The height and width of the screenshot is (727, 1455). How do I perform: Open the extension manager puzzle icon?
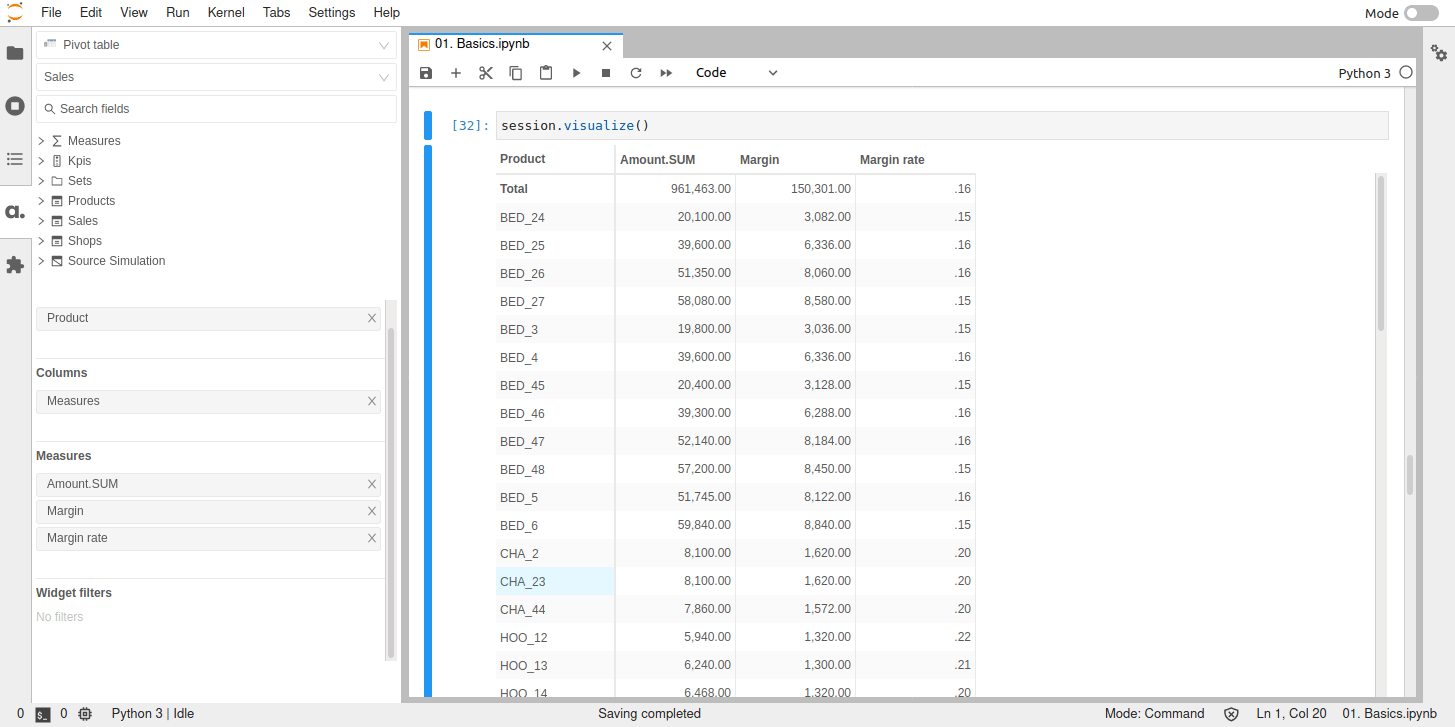pos(15,265)
